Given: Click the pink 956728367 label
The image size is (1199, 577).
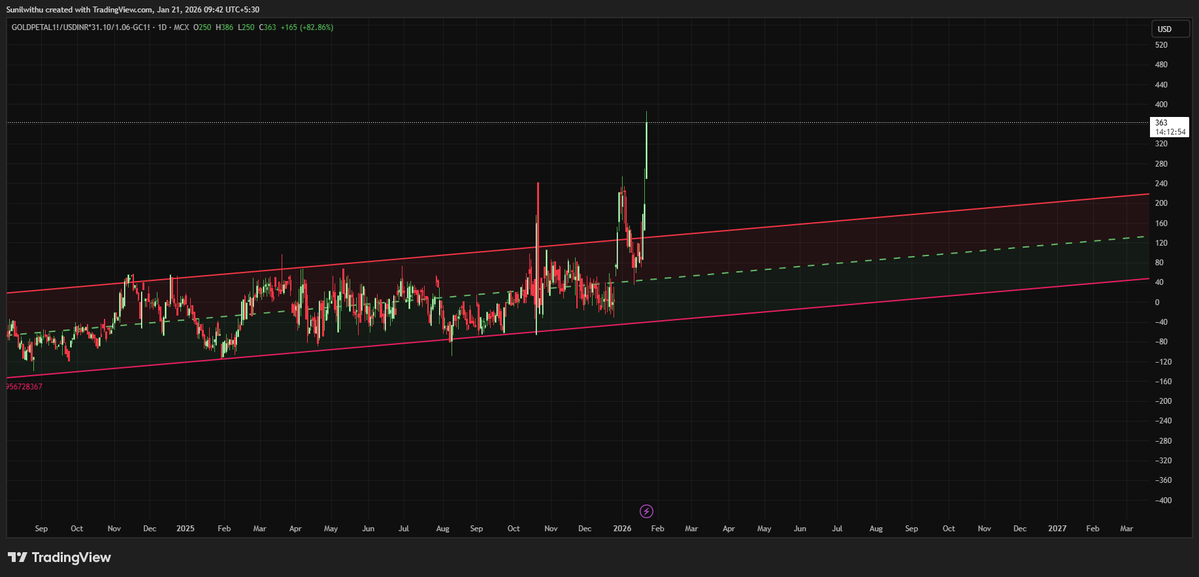Looking at the screenshot, I should (24, 387).
